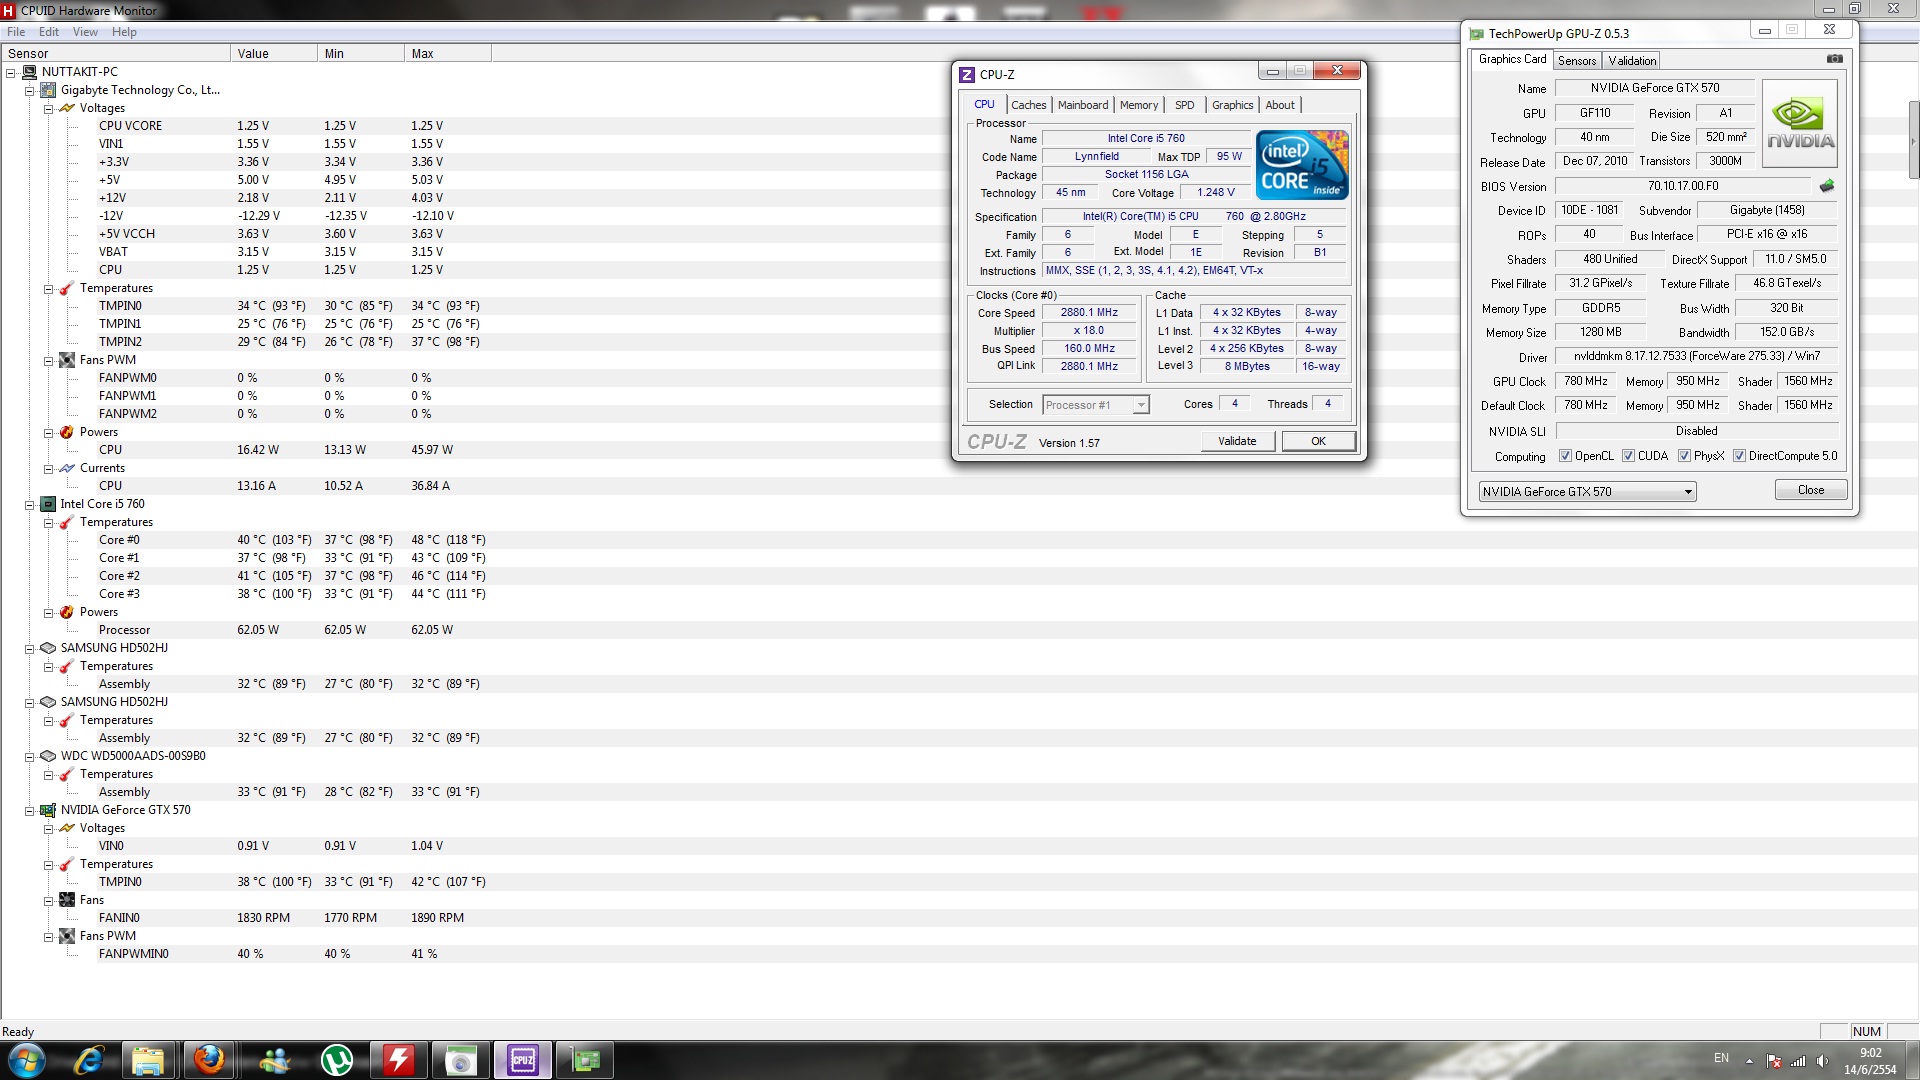This screenshot has width=1920, height=1080.
Task: Click the BIOS version save chip icon
Action: [1827, 186]
